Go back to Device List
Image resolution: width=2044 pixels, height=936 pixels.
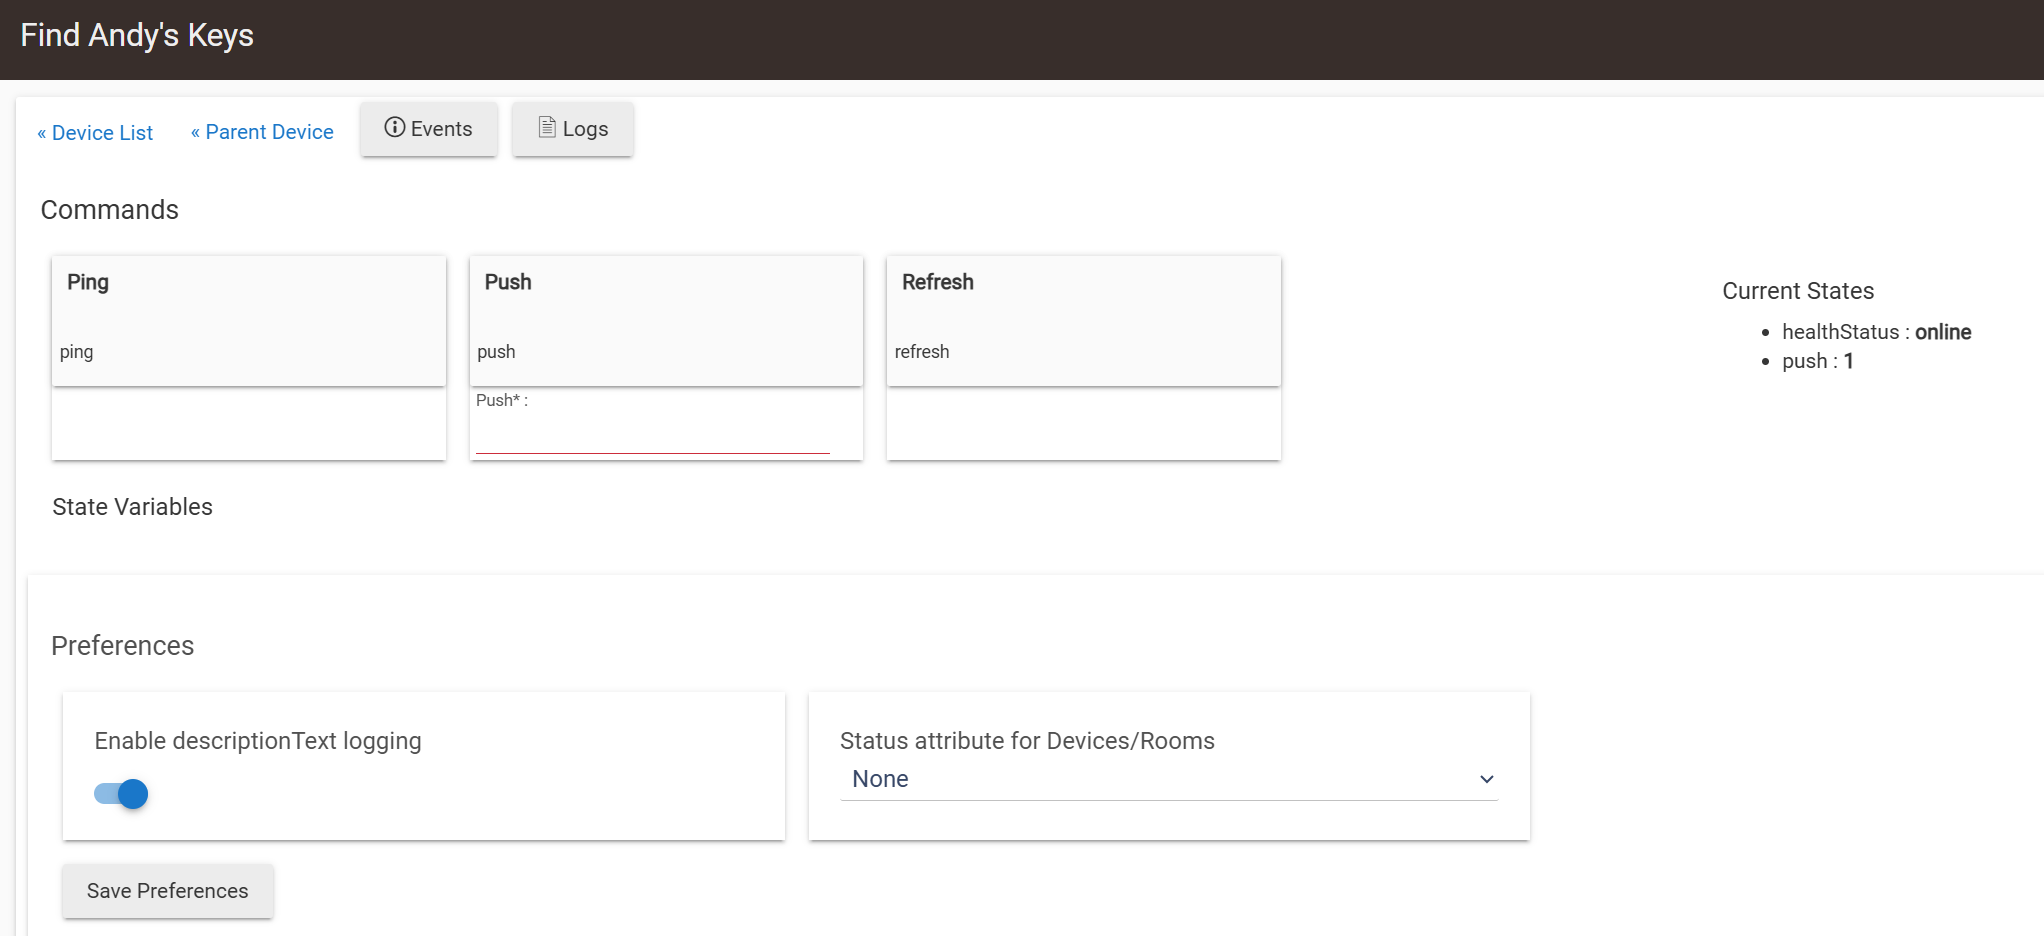click(95, 133)
